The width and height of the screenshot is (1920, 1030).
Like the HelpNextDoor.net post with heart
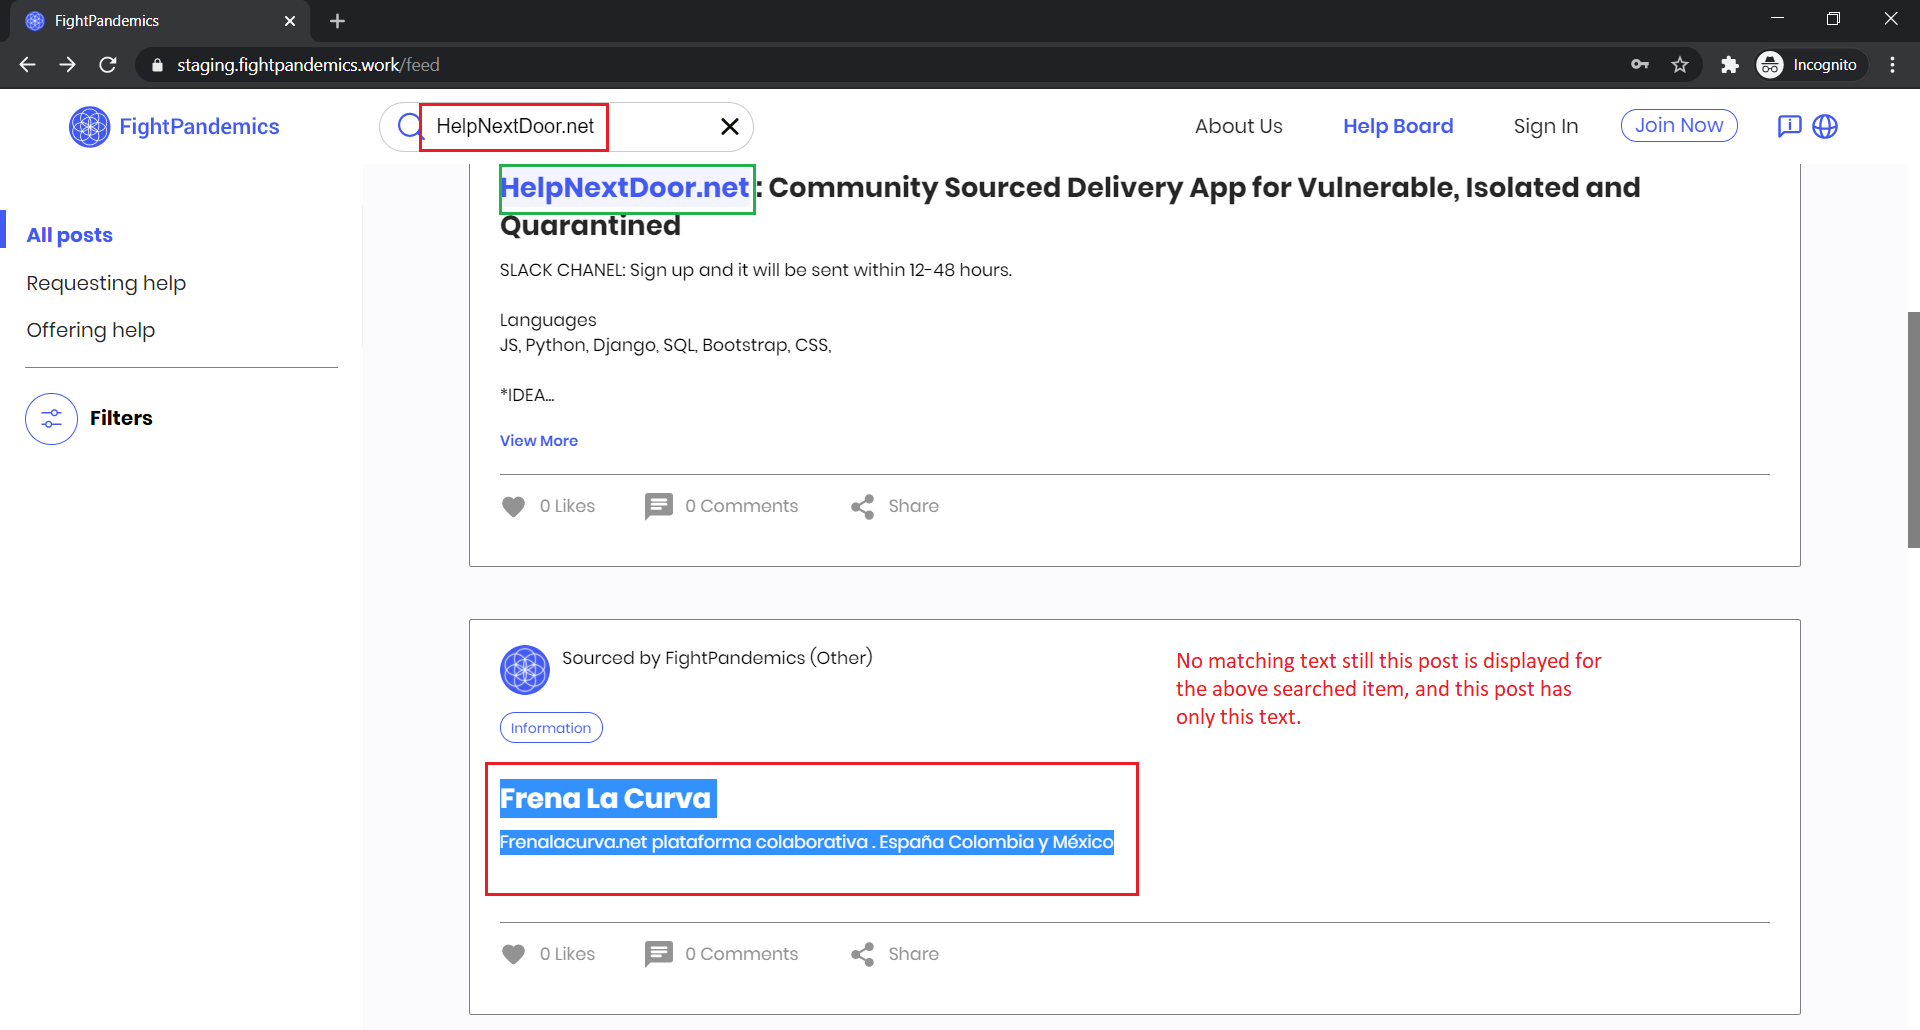(513, 506)
